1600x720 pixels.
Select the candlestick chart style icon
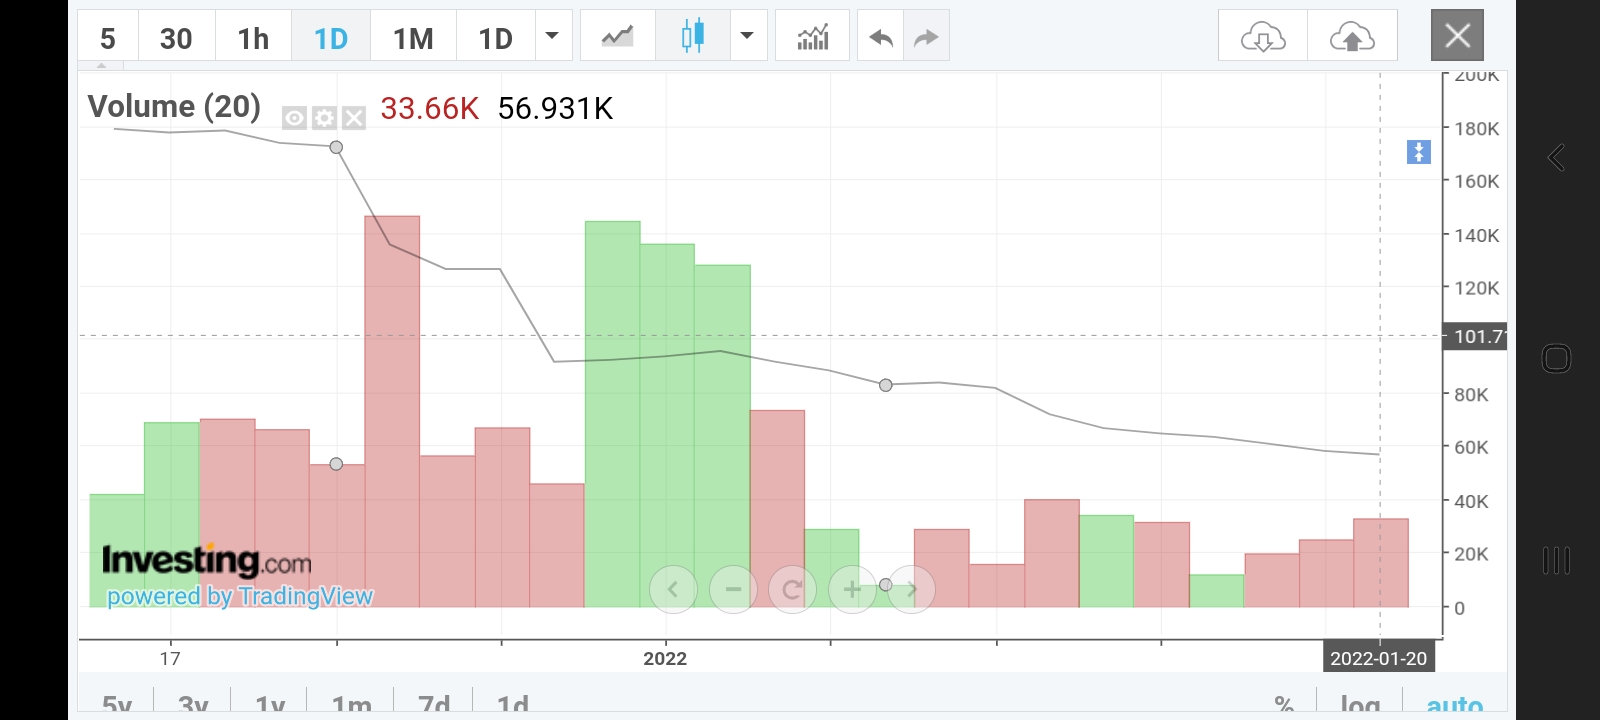click(692, 37)
